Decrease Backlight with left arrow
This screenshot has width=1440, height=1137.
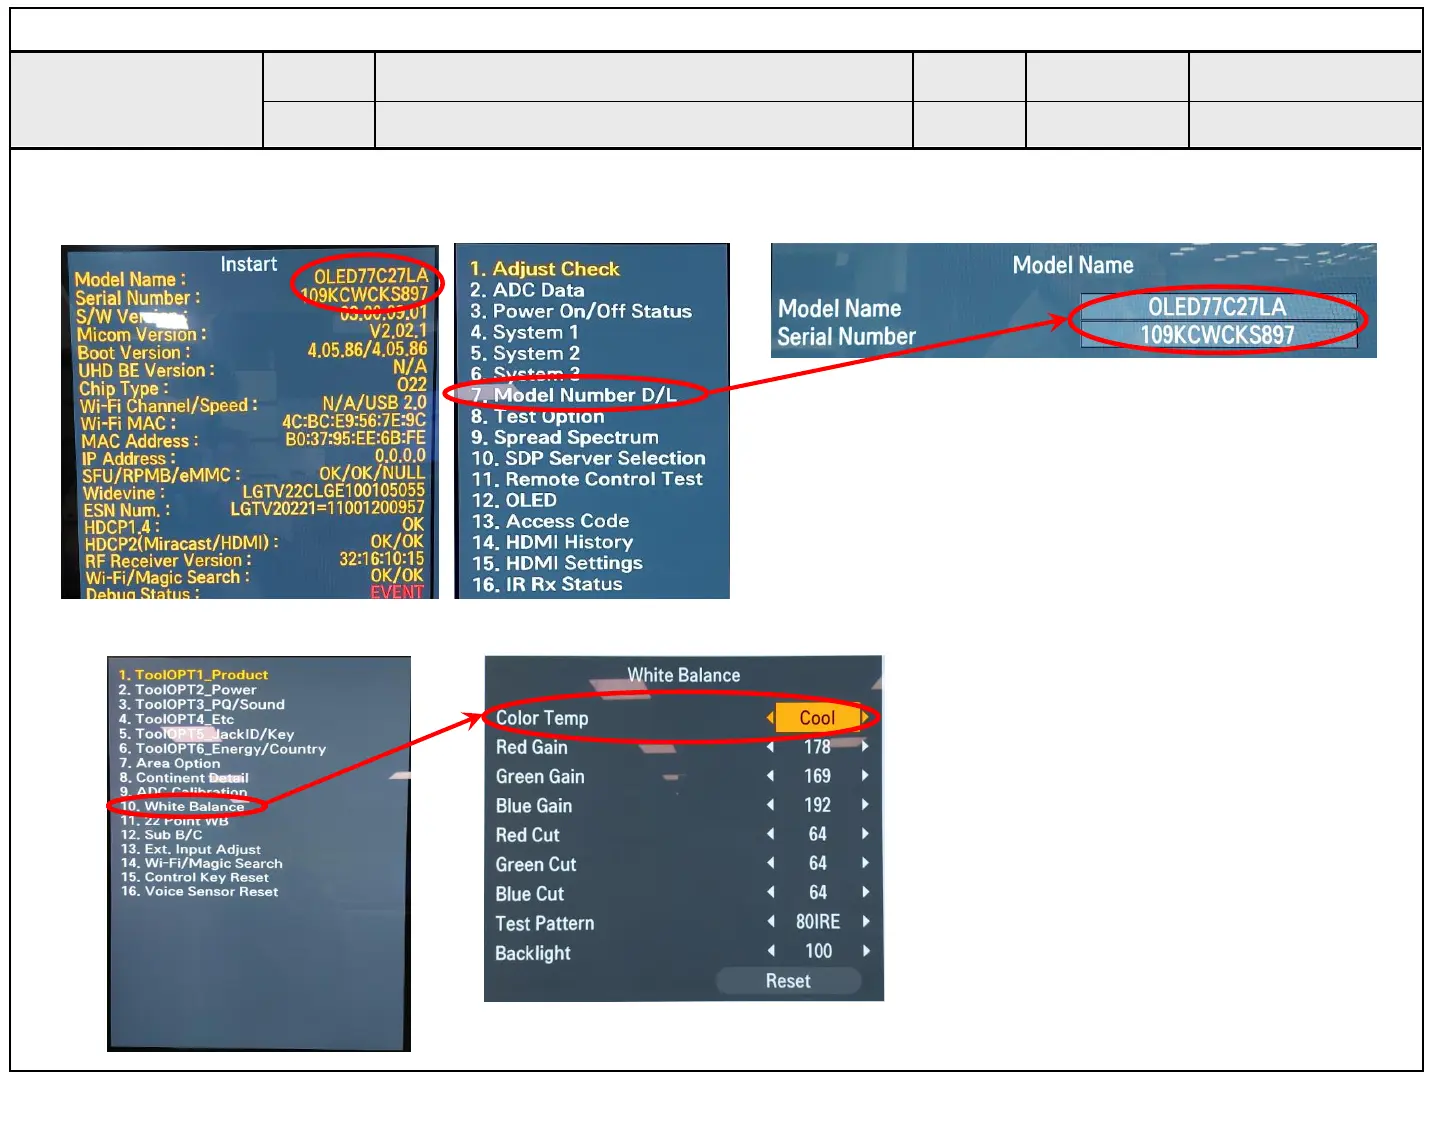pyautogui.click(x=770, y=950)
